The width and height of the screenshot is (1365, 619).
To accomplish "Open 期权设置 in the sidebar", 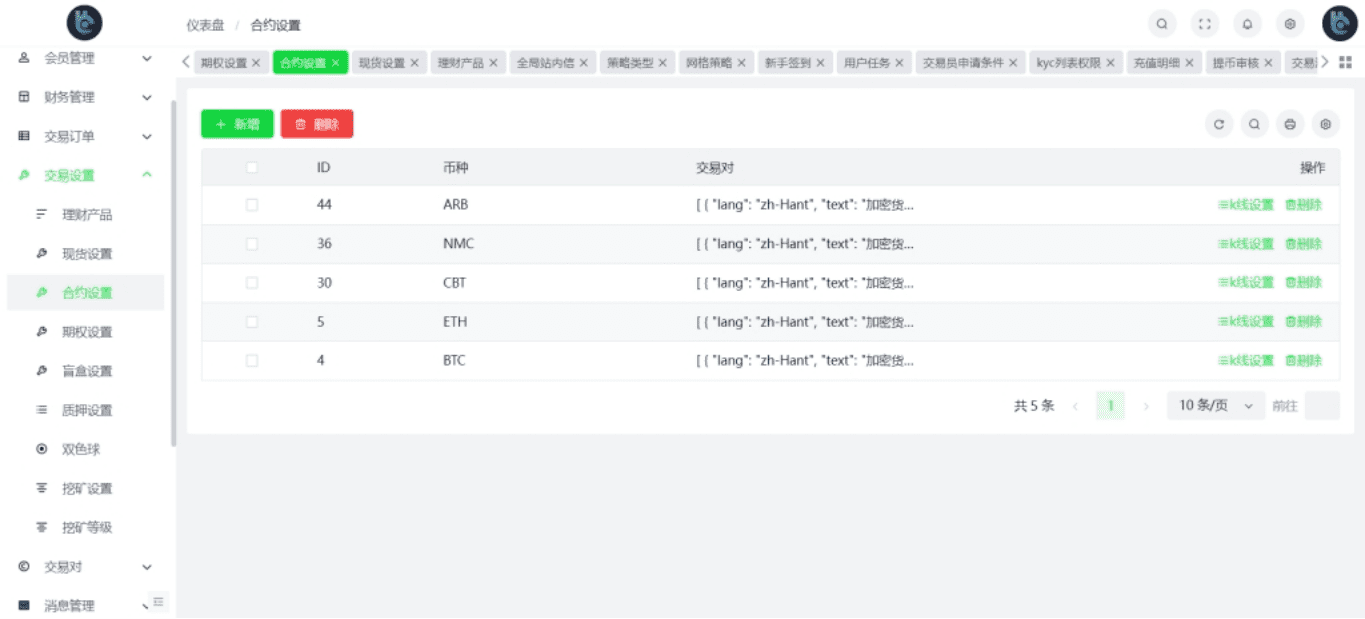I will click(x=85, y=332).
